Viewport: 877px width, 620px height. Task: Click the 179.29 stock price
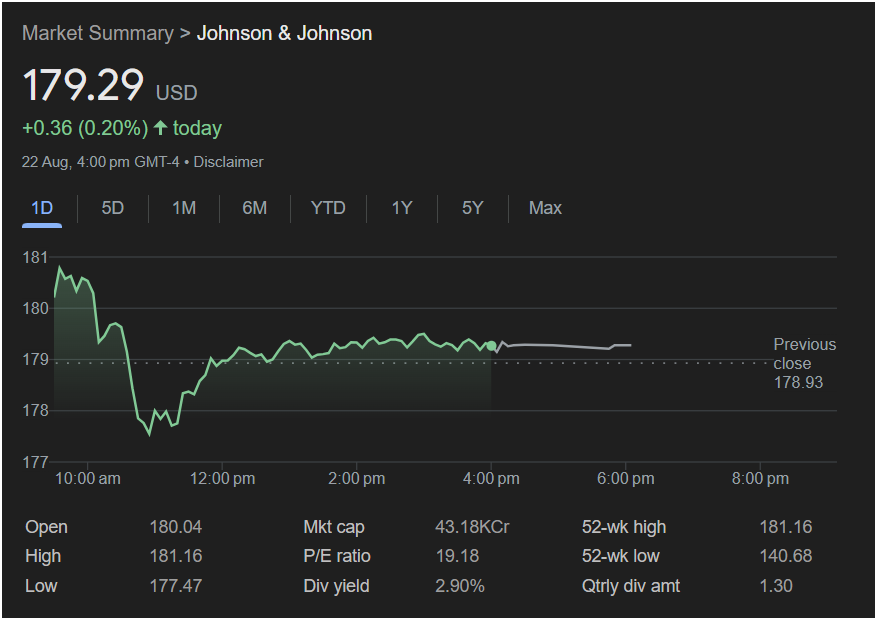[84, 85]
